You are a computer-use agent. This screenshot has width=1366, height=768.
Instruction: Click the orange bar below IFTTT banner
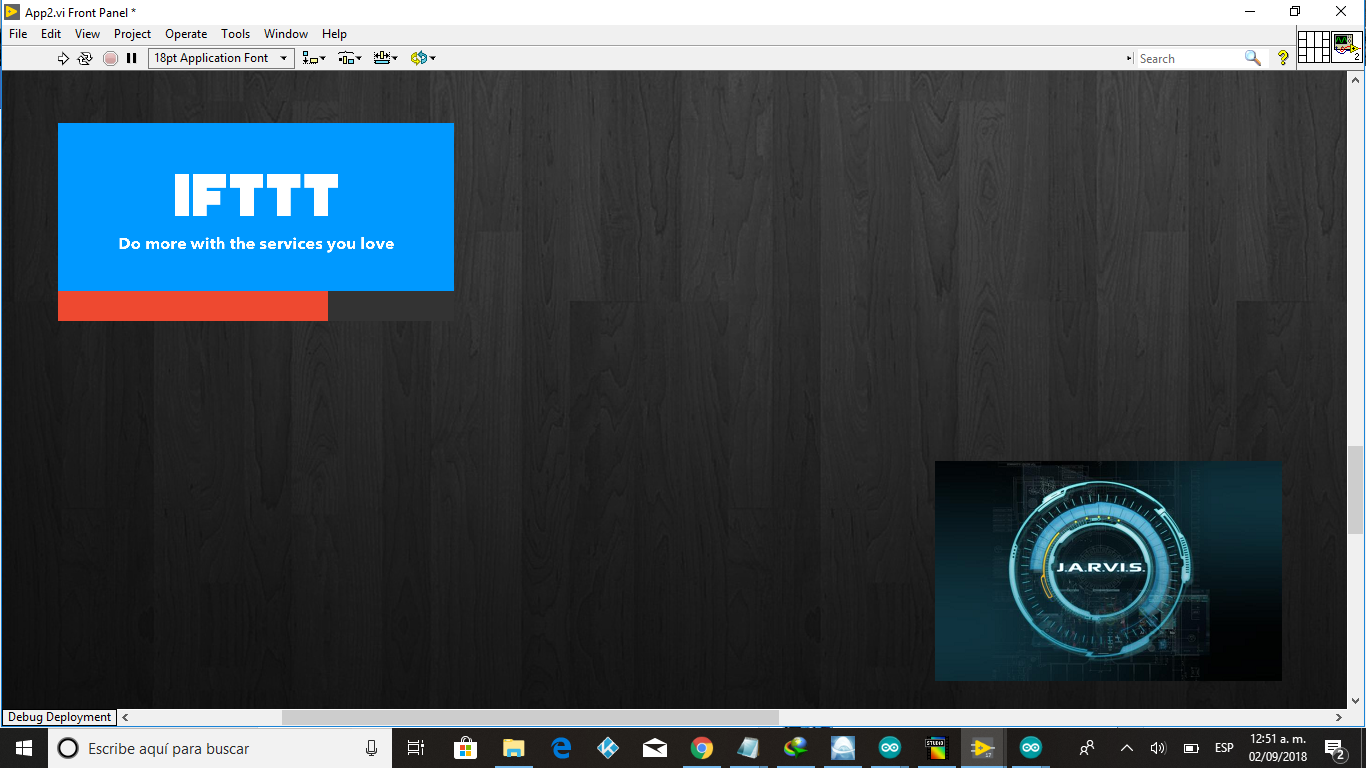pos(193,306)
